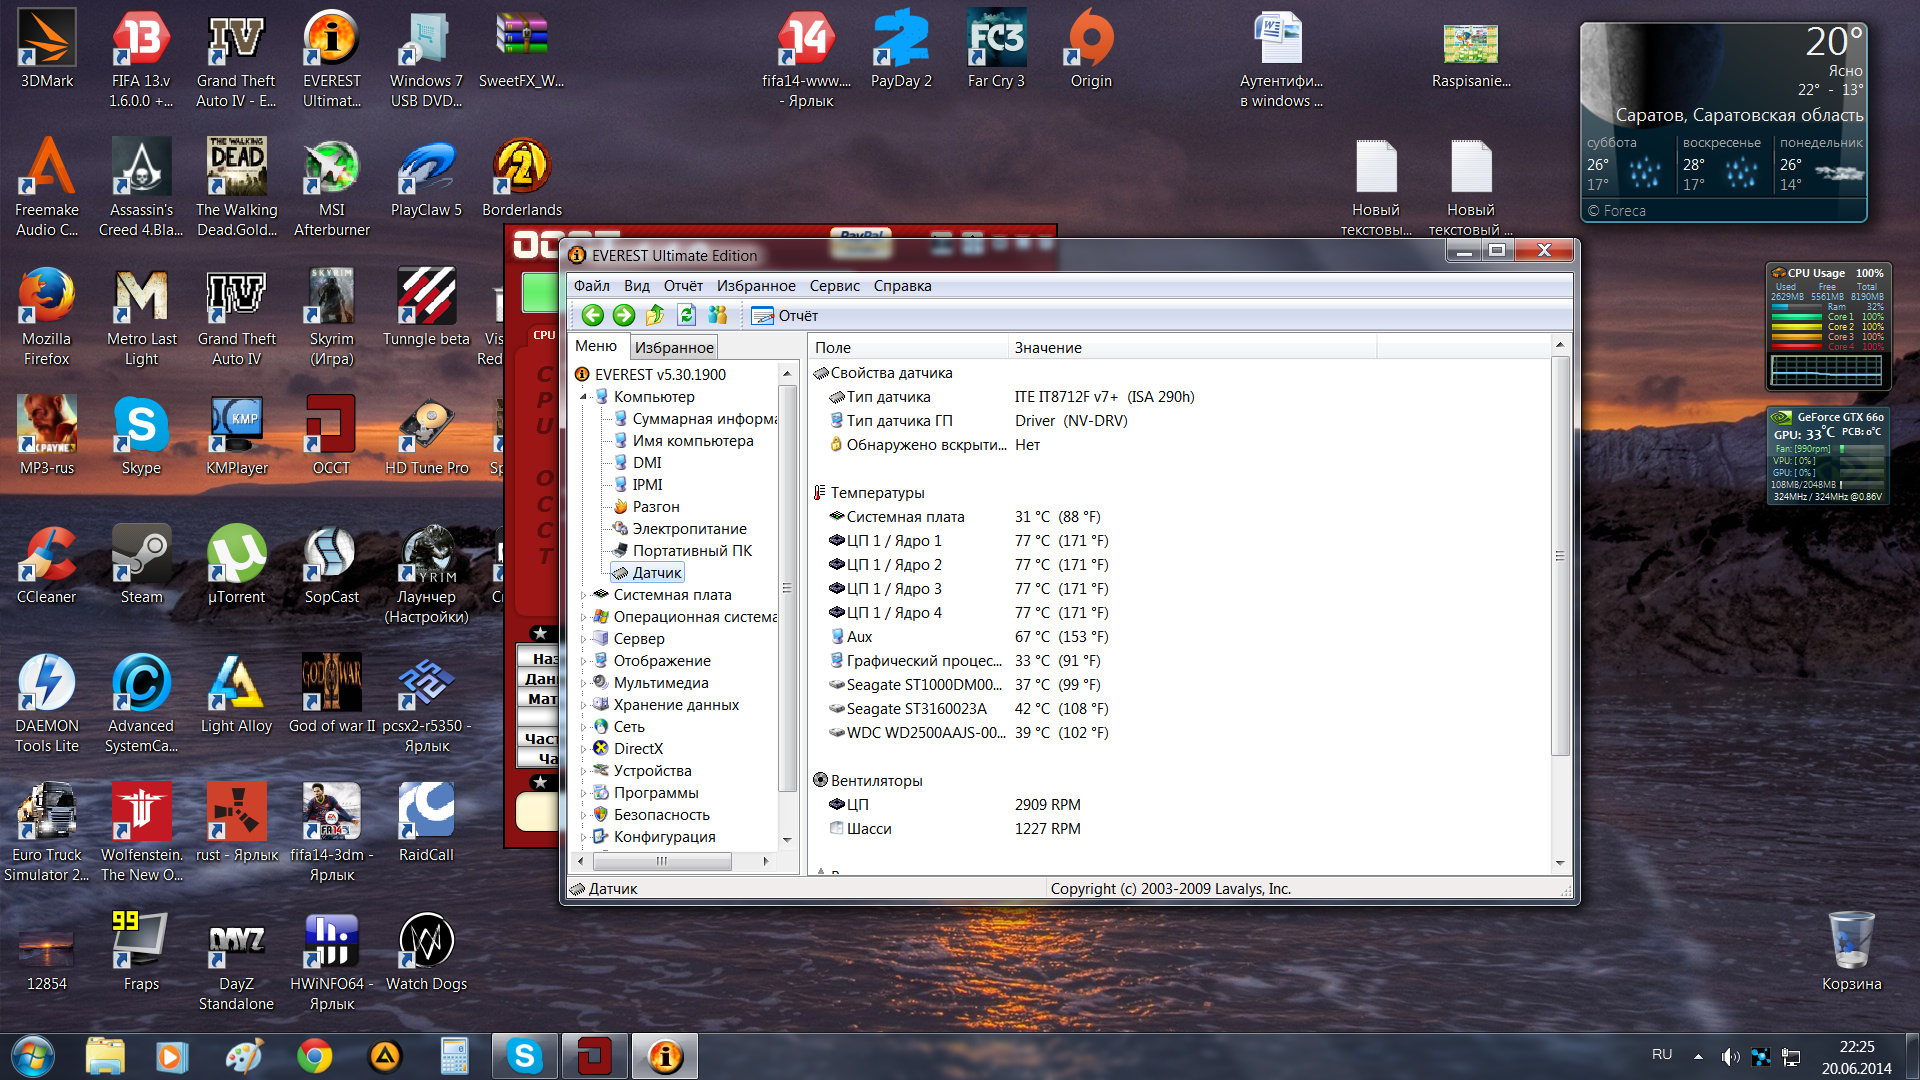Collapse the Компьютер tree node

point(584,397)
